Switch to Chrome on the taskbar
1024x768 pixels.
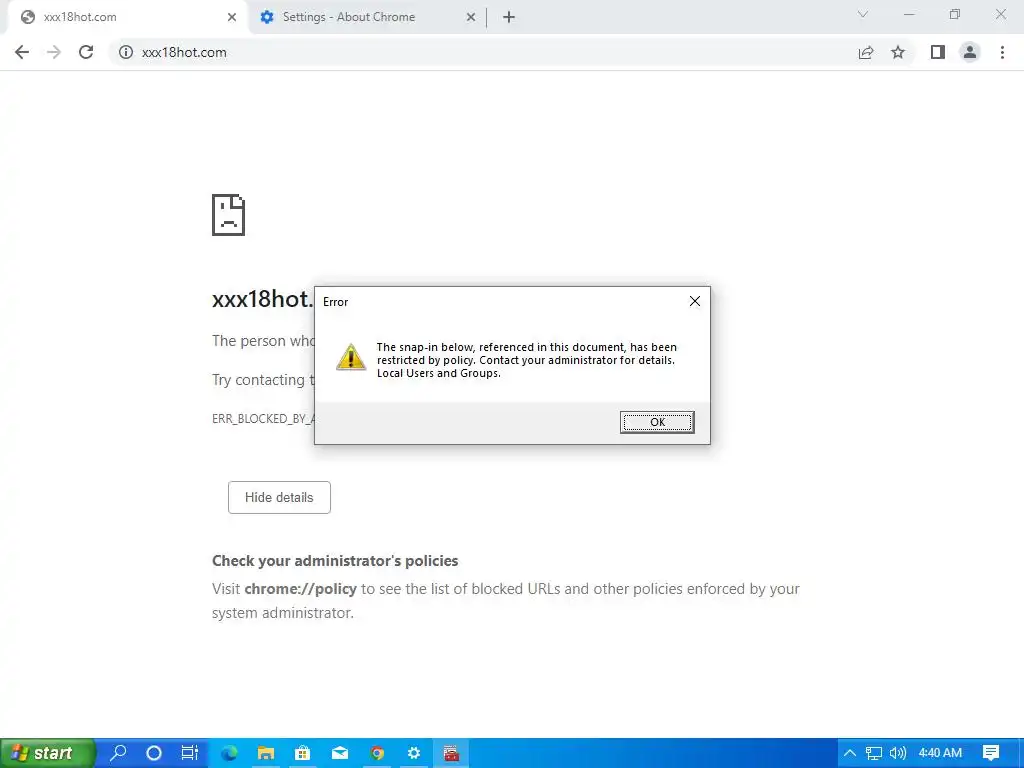click(x=377, y=753)
